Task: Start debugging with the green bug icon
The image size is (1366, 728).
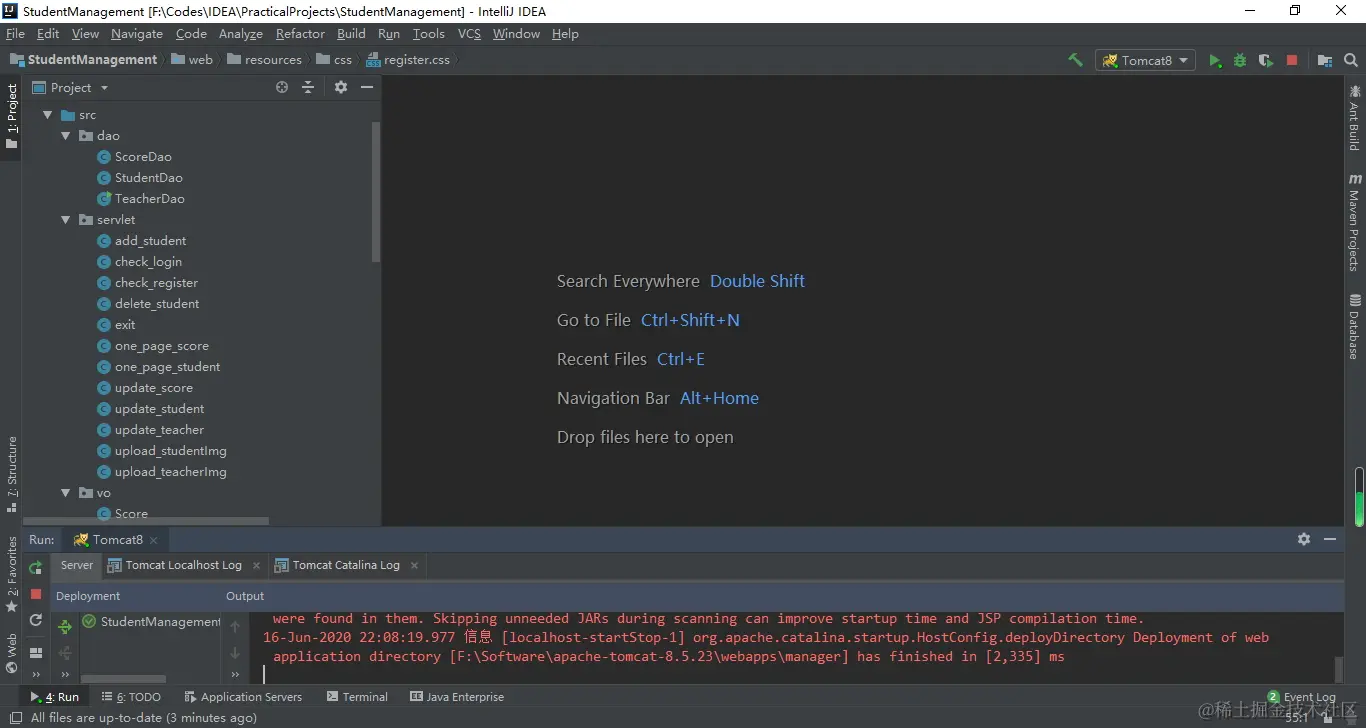Action: pyautogui.click(x=1240, y=60)
